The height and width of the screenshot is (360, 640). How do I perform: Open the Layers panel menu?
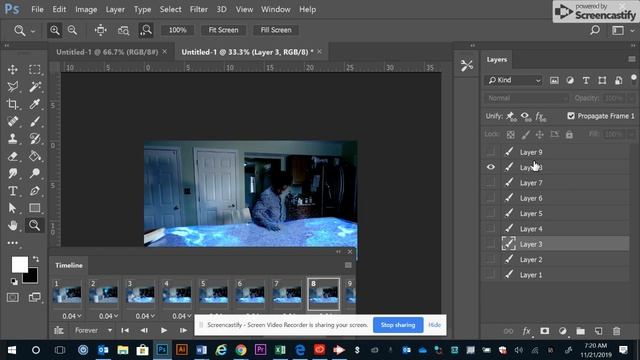pyautogui.click(x=631, y=60)
